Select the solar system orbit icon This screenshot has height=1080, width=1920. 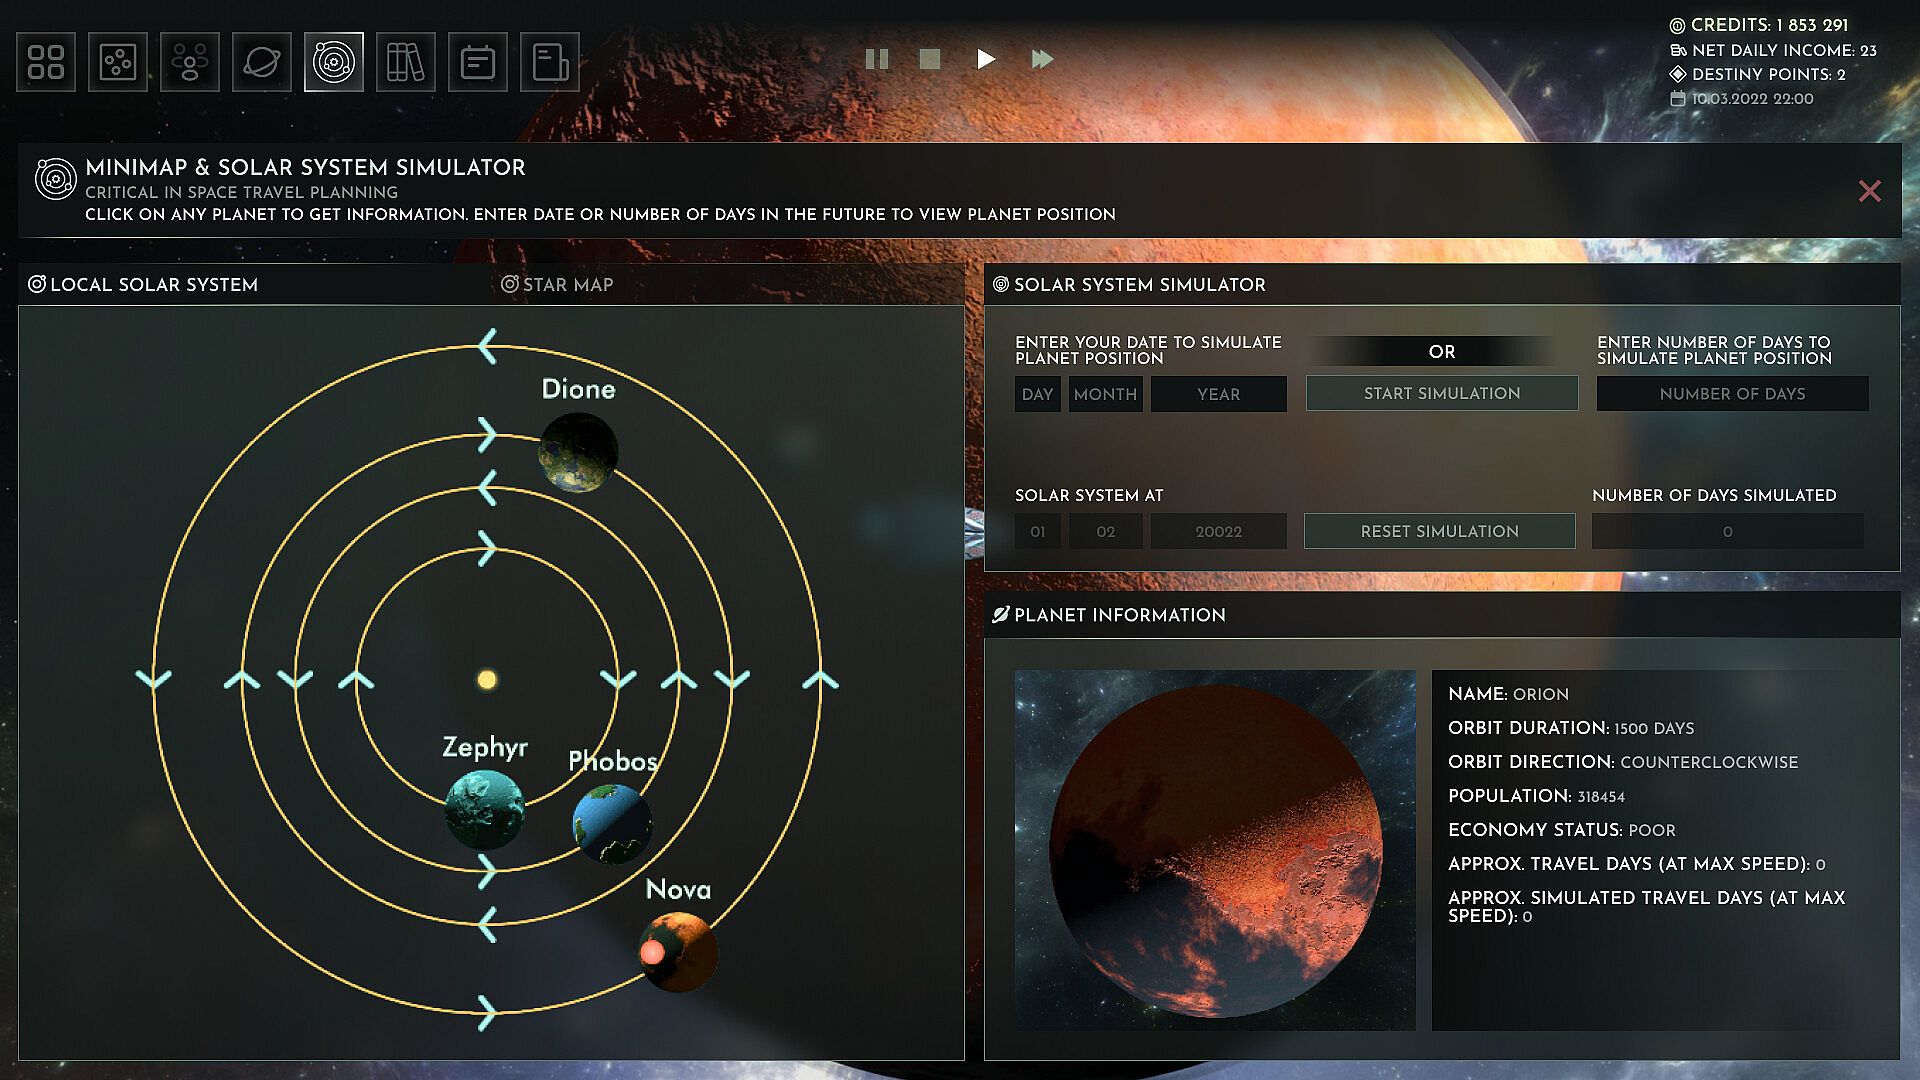click(334, 62)
